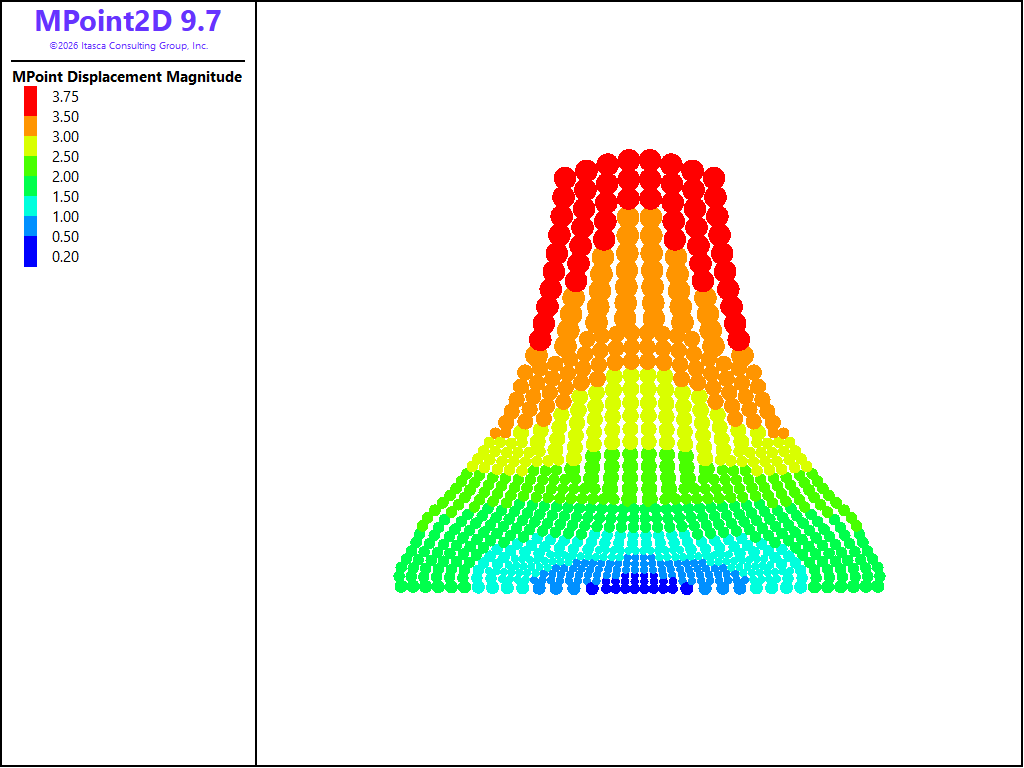The height and width of the screenshot is (768, 1024).
Task: Click the 2.00 legend value
Action: [65, 176]
